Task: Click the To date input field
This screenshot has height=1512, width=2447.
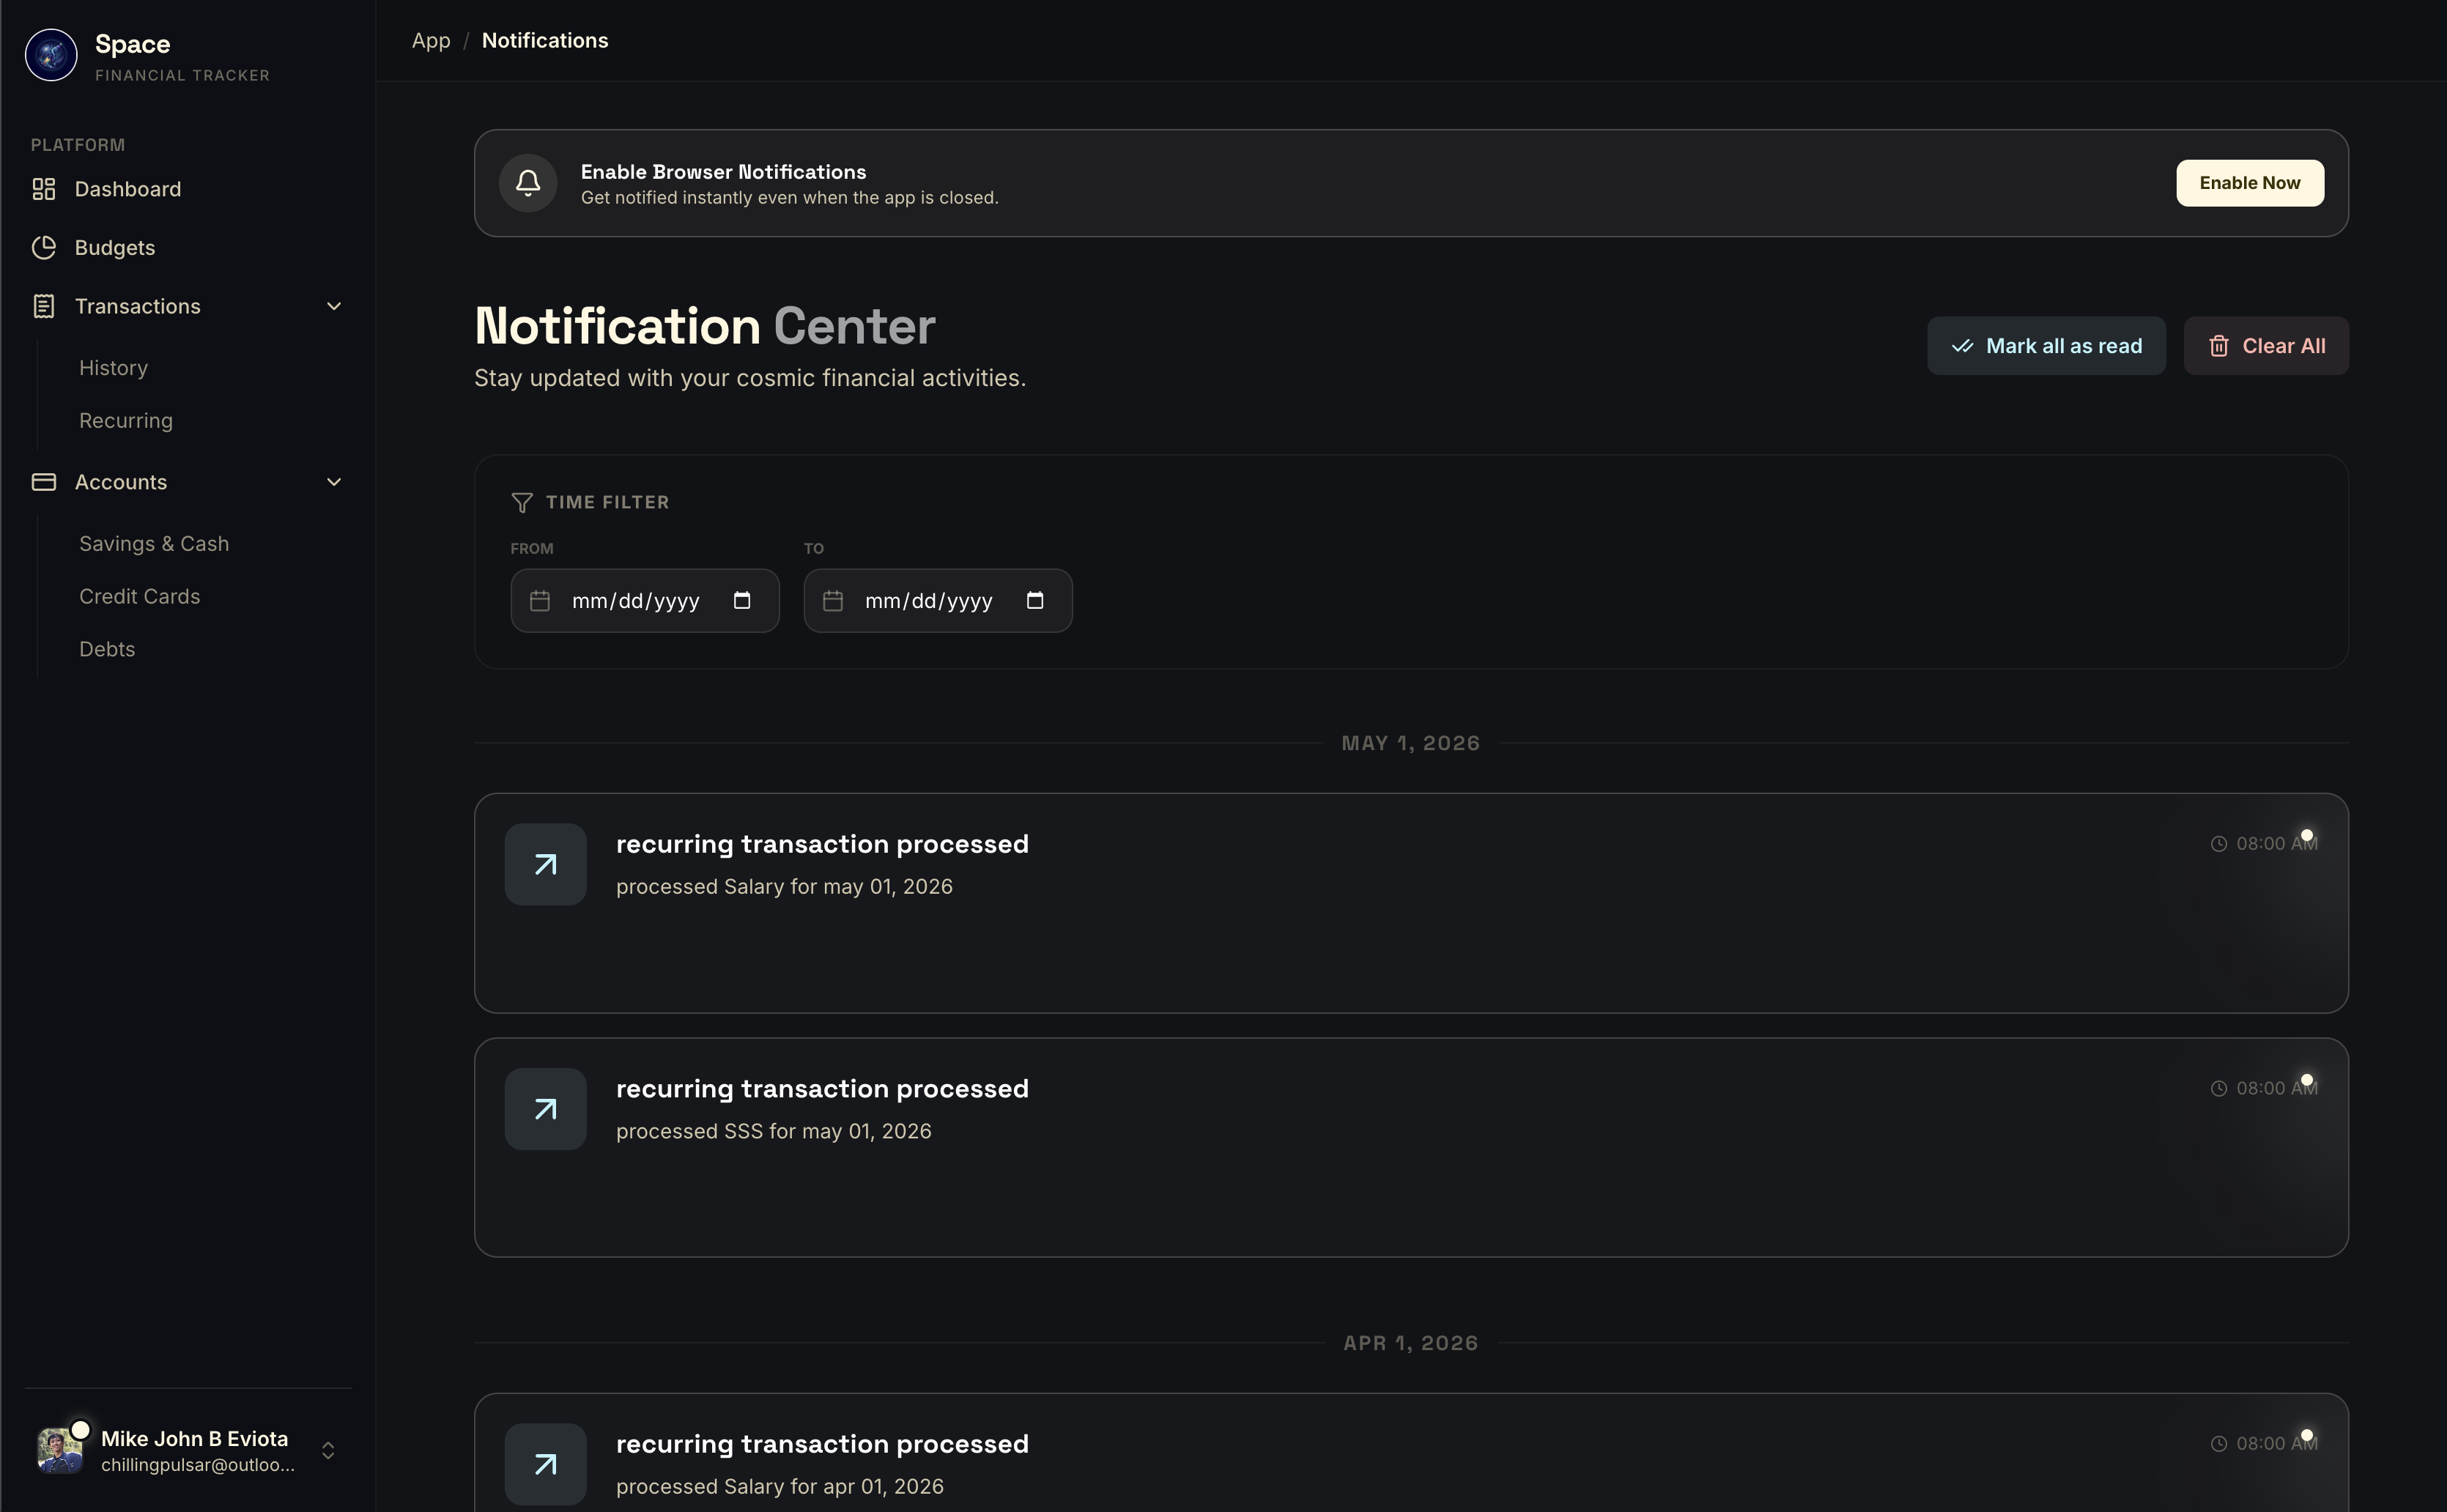Action: 938,601
